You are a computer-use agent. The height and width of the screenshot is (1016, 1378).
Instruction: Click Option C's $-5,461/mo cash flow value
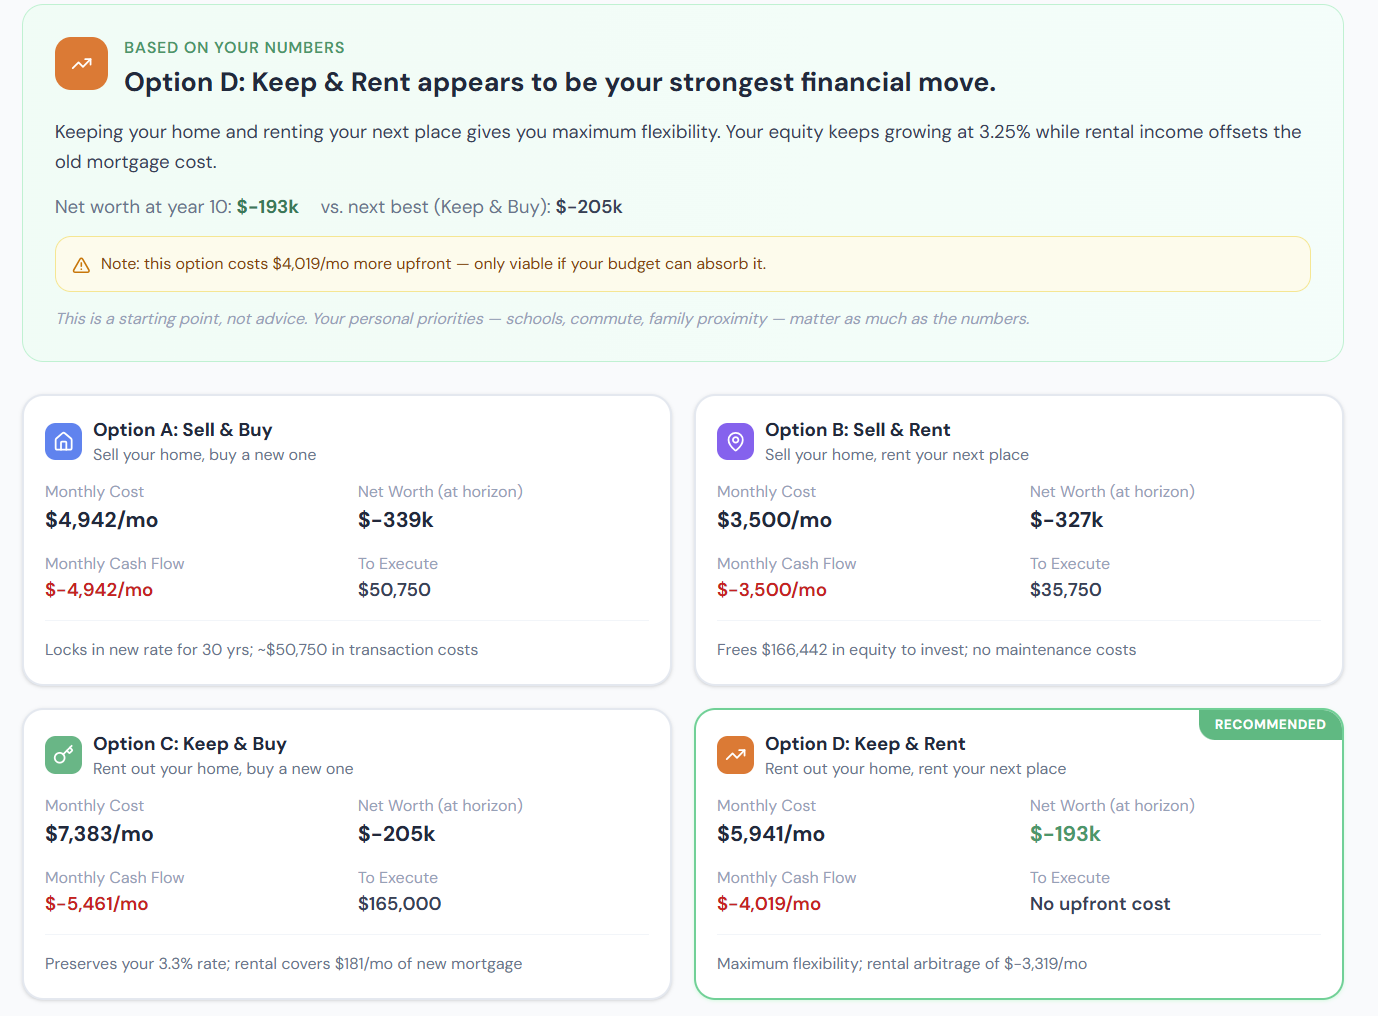pos(96,904)
